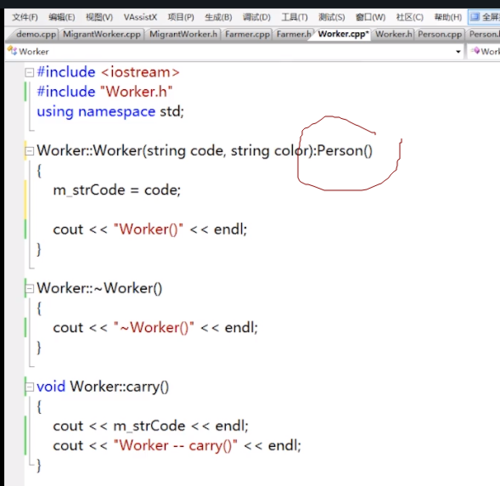Image resolution: width=500 pixels, height=486 pixels.
Task: Open the 视图(V) menu
Action: pyautogui.click(x=99, y=17)
